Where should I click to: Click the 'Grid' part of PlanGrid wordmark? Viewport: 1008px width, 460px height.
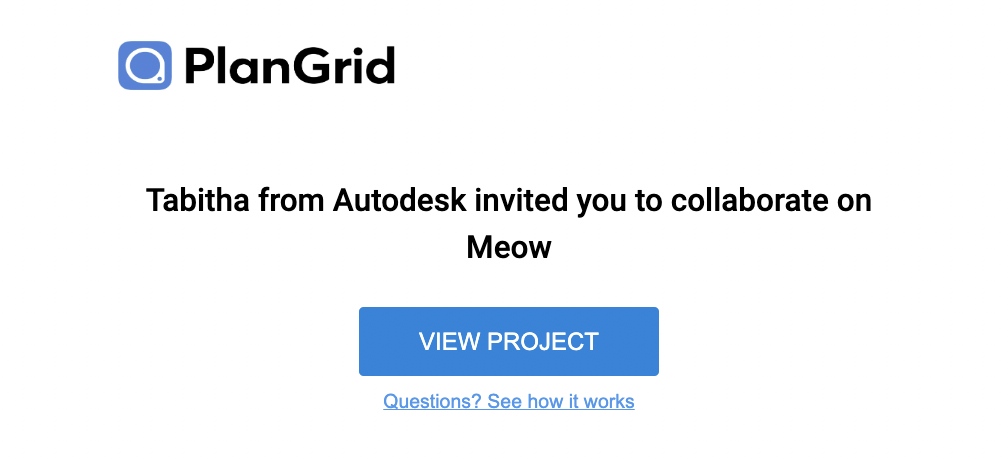click(x=346, y=66)
